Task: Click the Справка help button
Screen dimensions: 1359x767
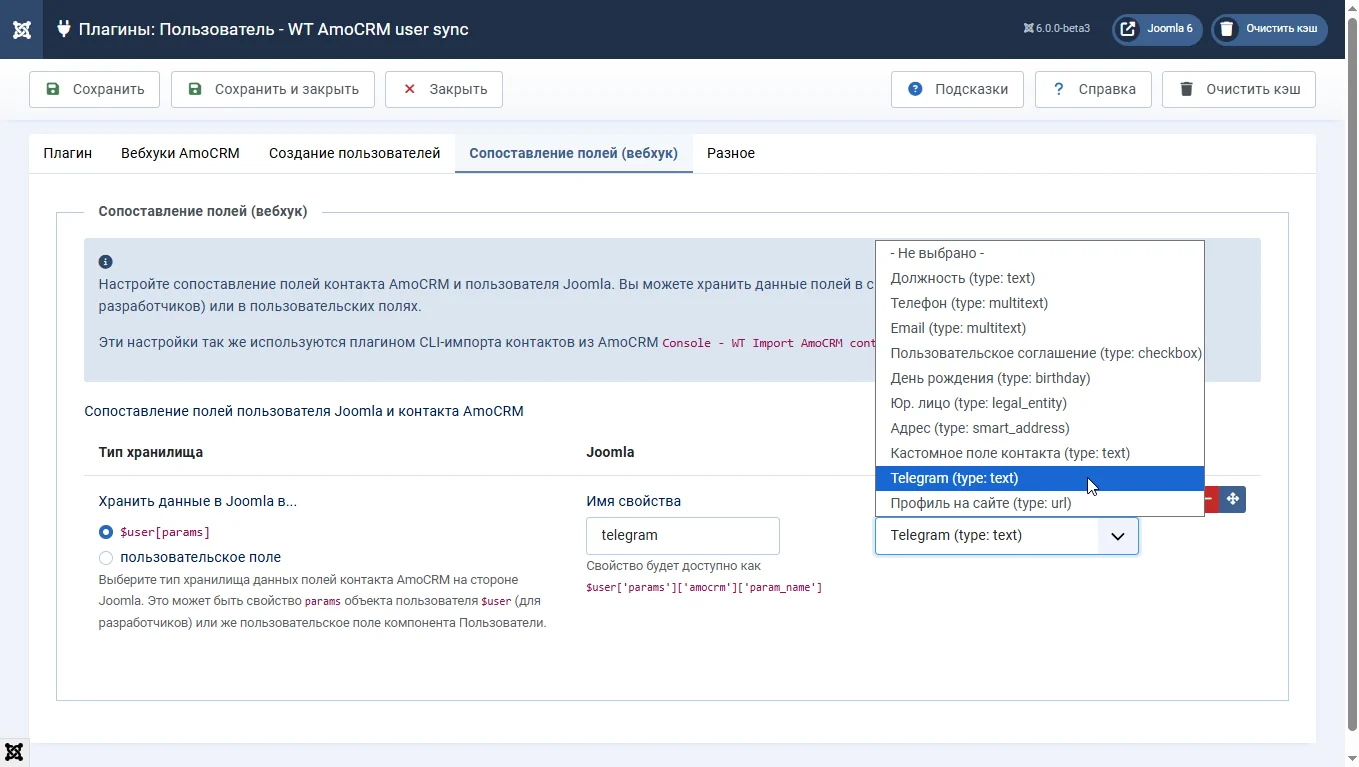Action: (x=1093, y=89)
